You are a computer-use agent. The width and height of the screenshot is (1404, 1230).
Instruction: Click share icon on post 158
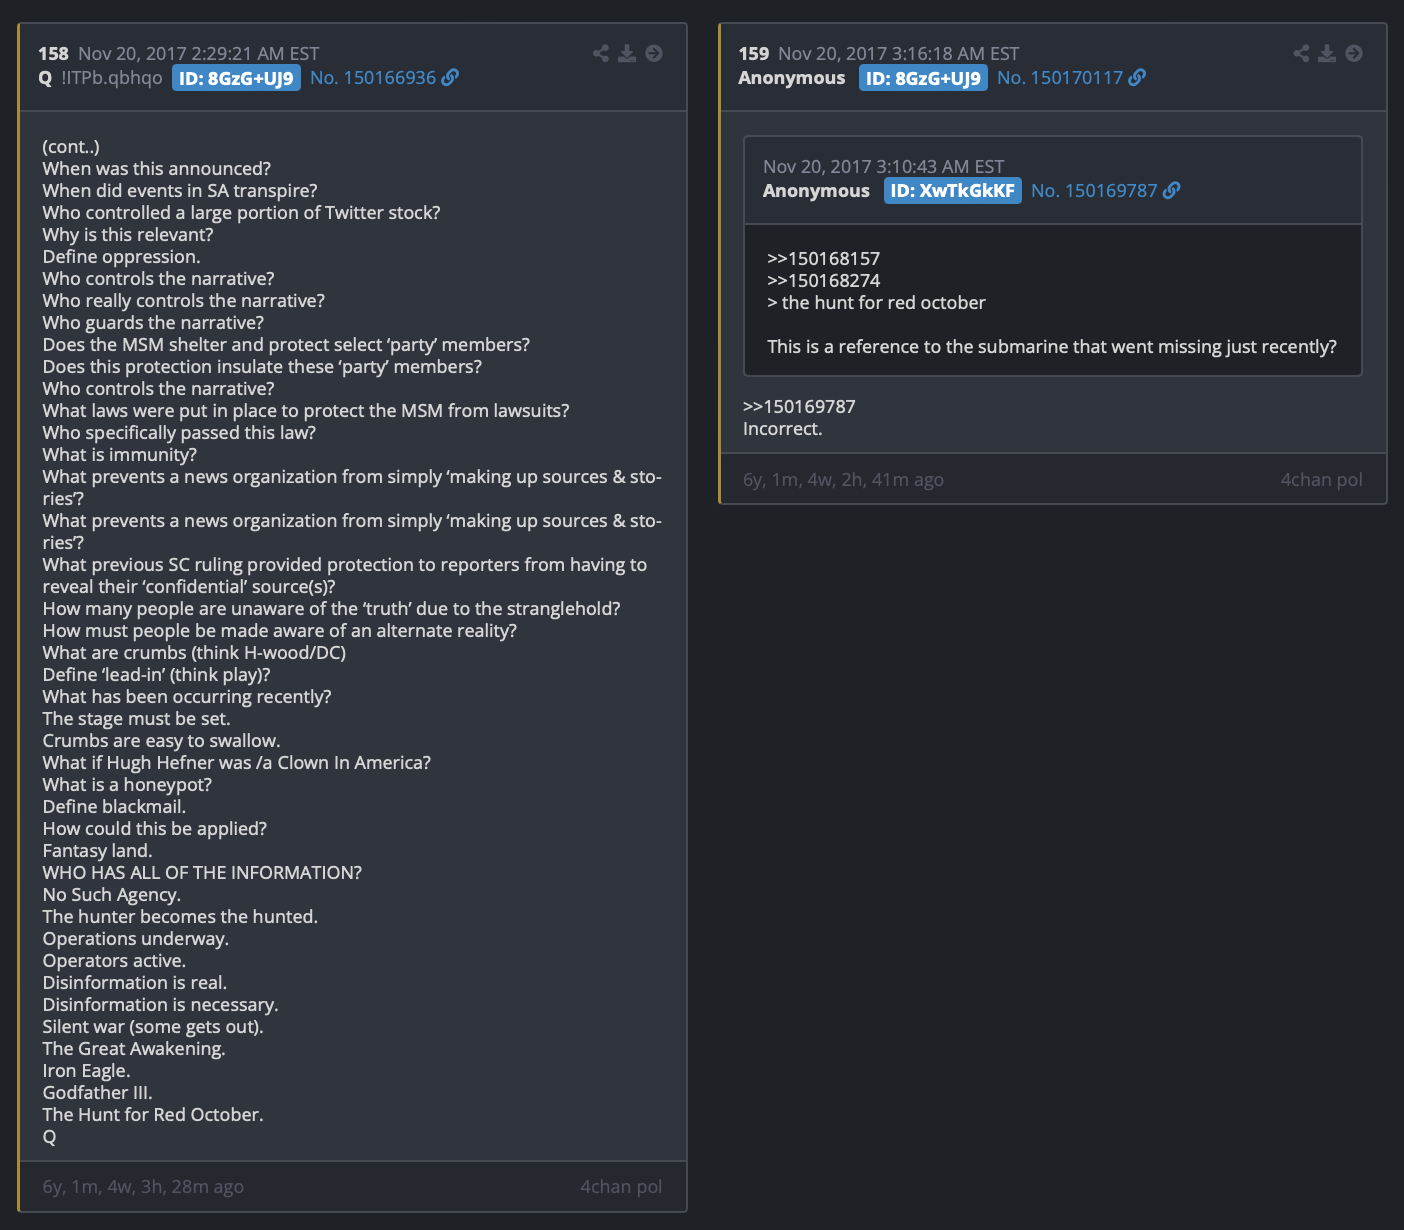coord(601,53)
